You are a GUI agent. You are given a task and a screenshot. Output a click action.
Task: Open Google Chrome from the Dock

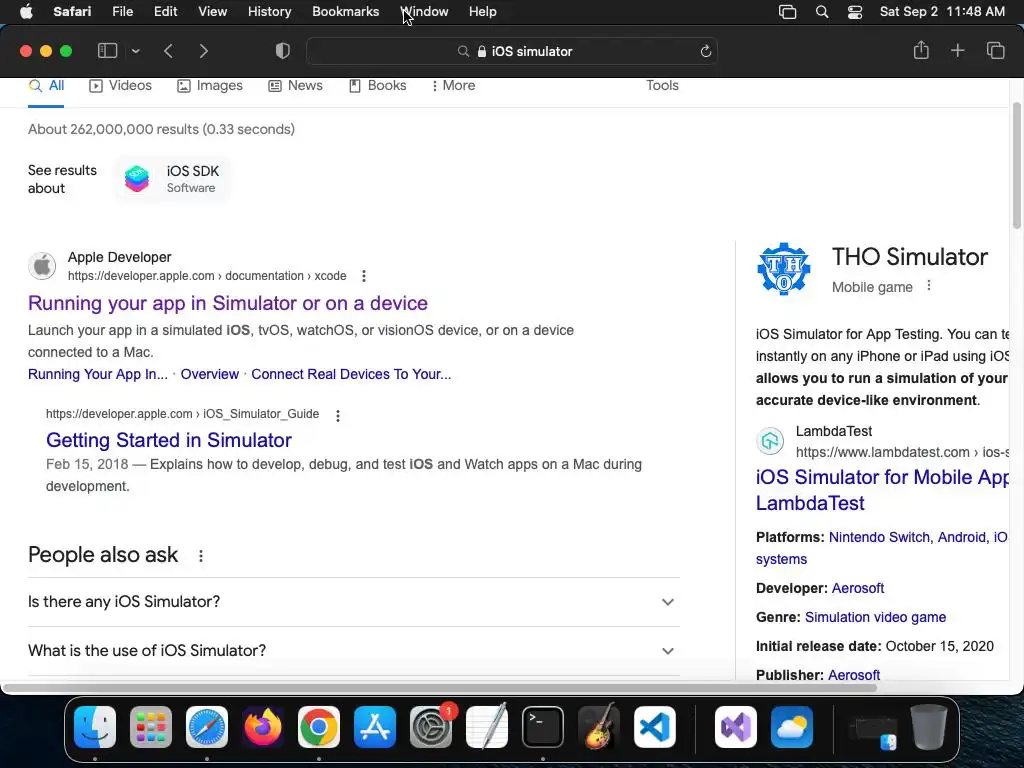[319, 727]
